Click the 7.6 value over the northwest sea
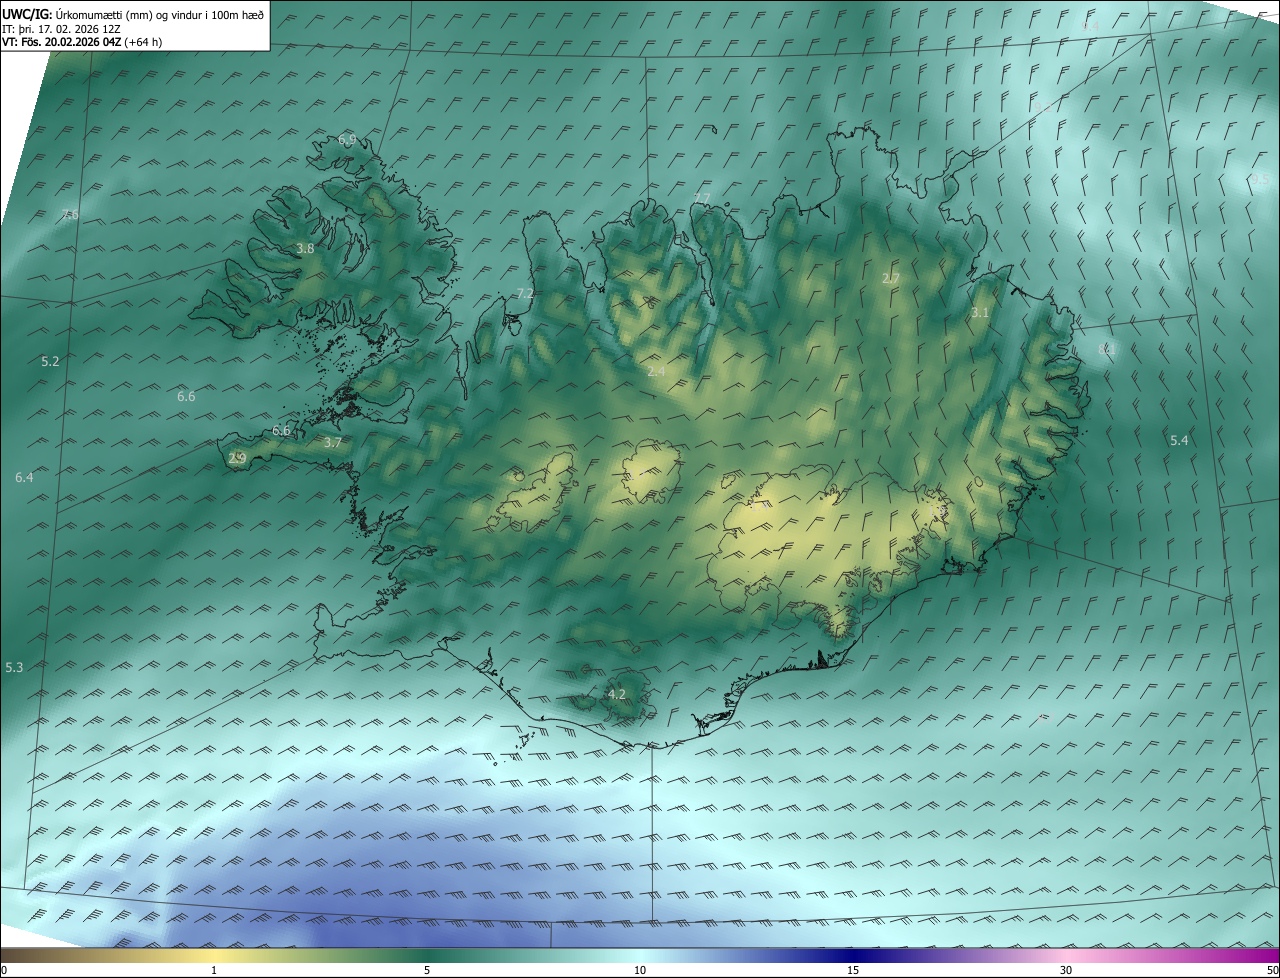Viewport: 1280px width, 978px height. 69,215
